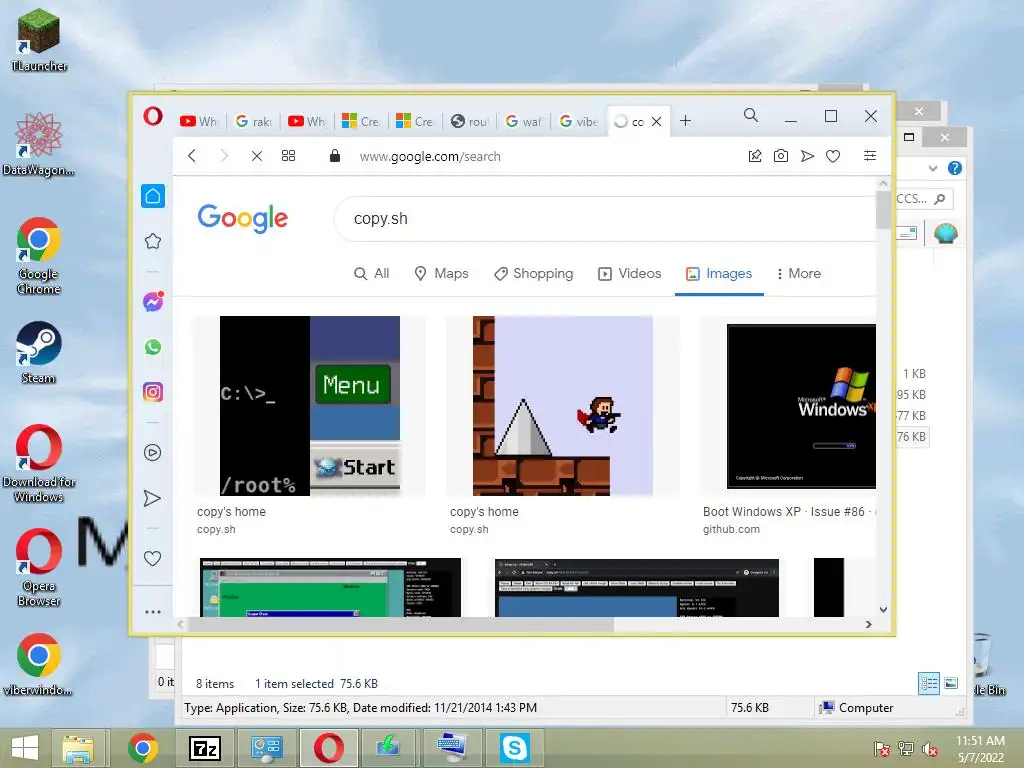The width and height of the screenshot is (1024, 768).
Task: Select the Videos results tab
Action: [x=630, y=274]
